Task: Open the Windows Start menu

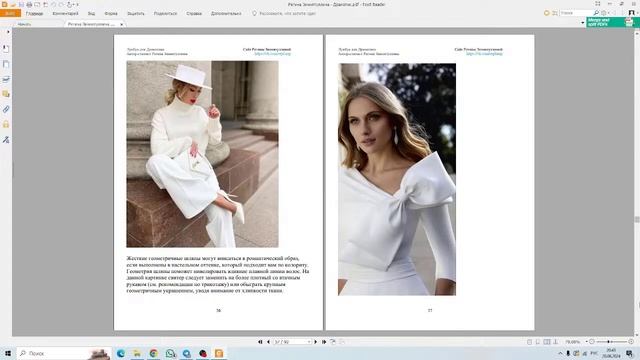Action: coord(8,353)
